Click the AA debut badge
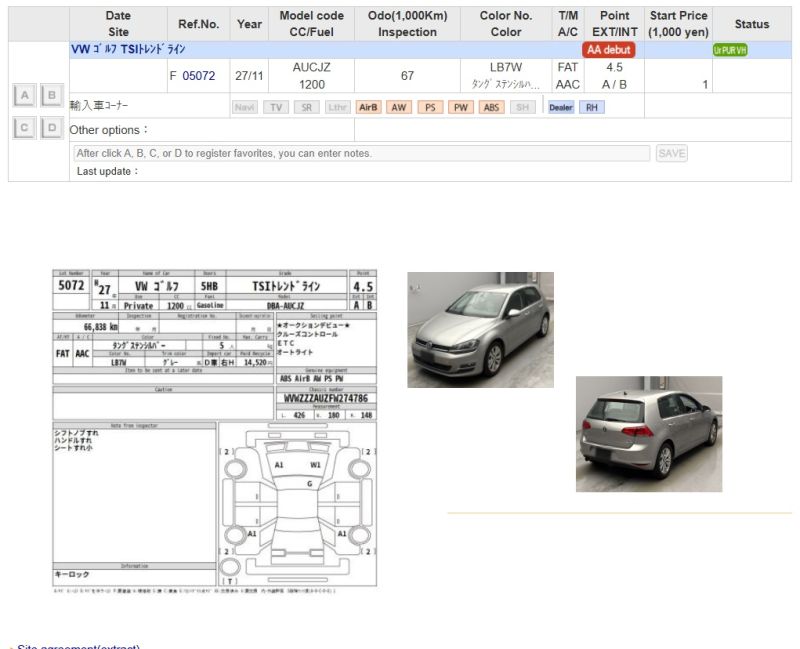This screenshot has height=649, width=800. [x=609, y=50]
